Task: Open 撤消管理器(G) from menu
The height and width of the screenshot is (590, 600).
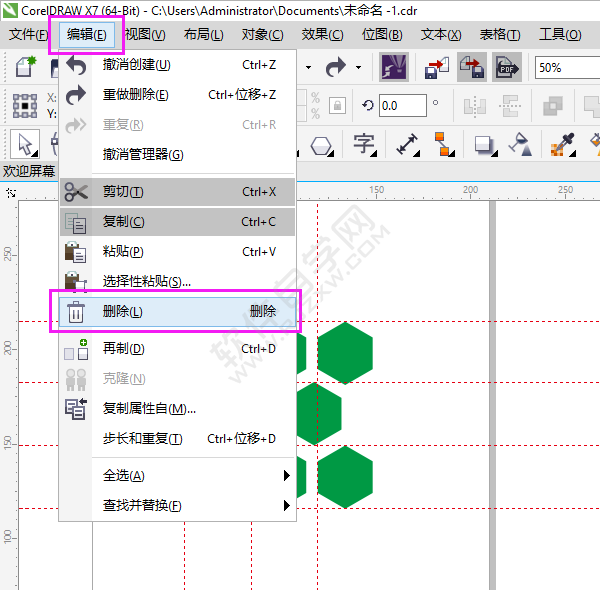Action: click(177, 155)
